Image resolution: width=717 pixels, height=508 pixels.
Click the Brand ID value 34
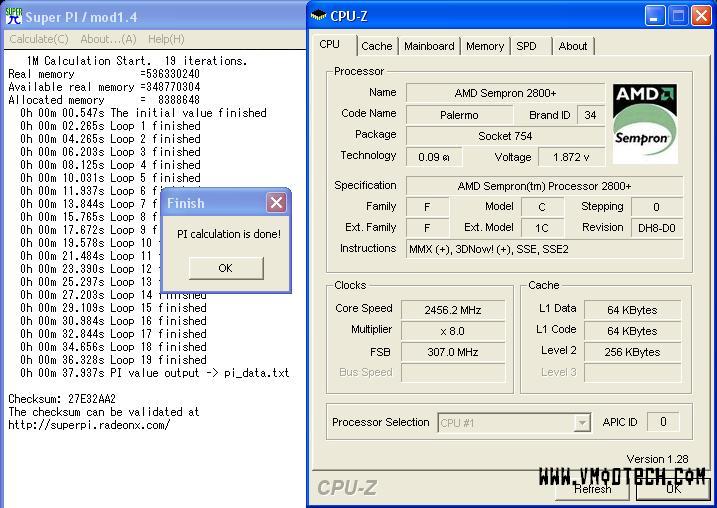tap(590, 115)
